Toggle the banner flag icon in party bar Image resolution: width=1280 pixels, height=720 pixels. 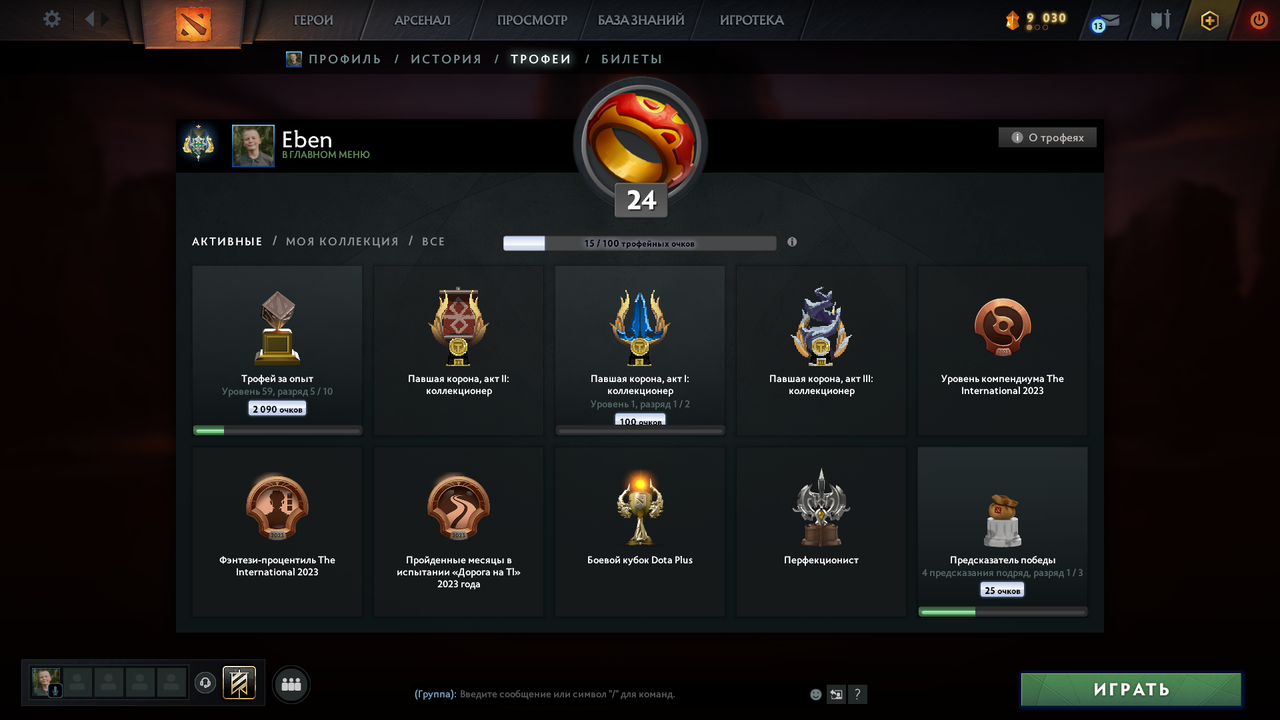[239, 683]
